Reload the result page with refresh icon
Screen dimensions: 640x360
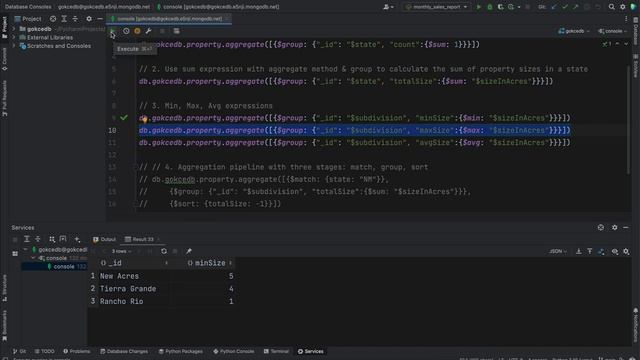point(164,251)
